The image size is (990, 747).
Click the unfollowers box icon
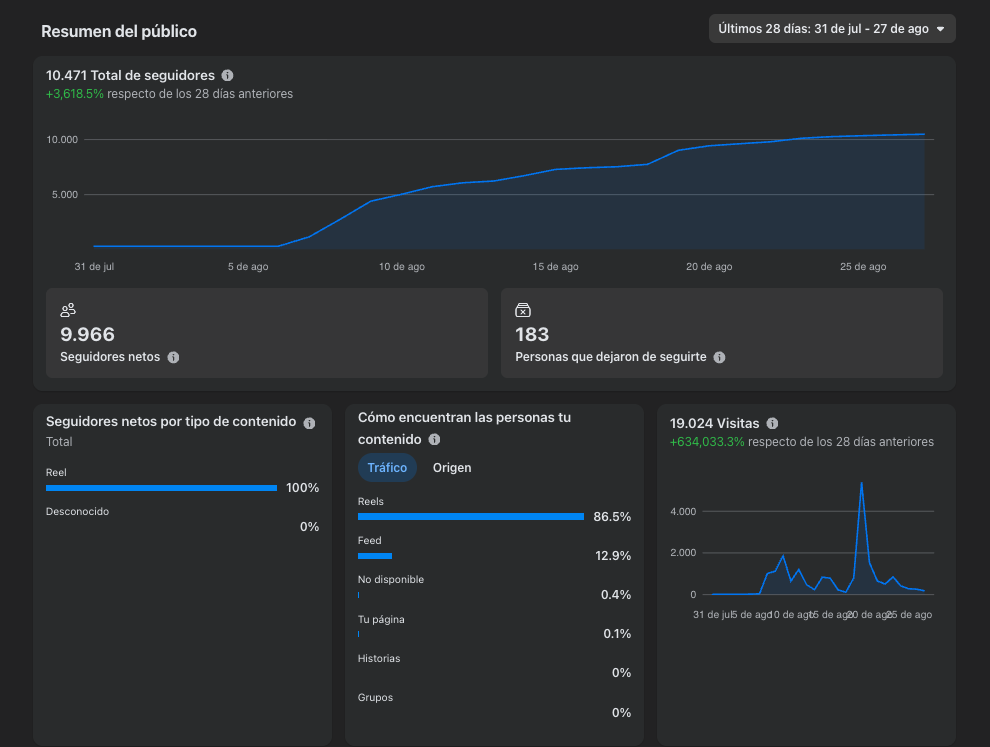(523, 310)
